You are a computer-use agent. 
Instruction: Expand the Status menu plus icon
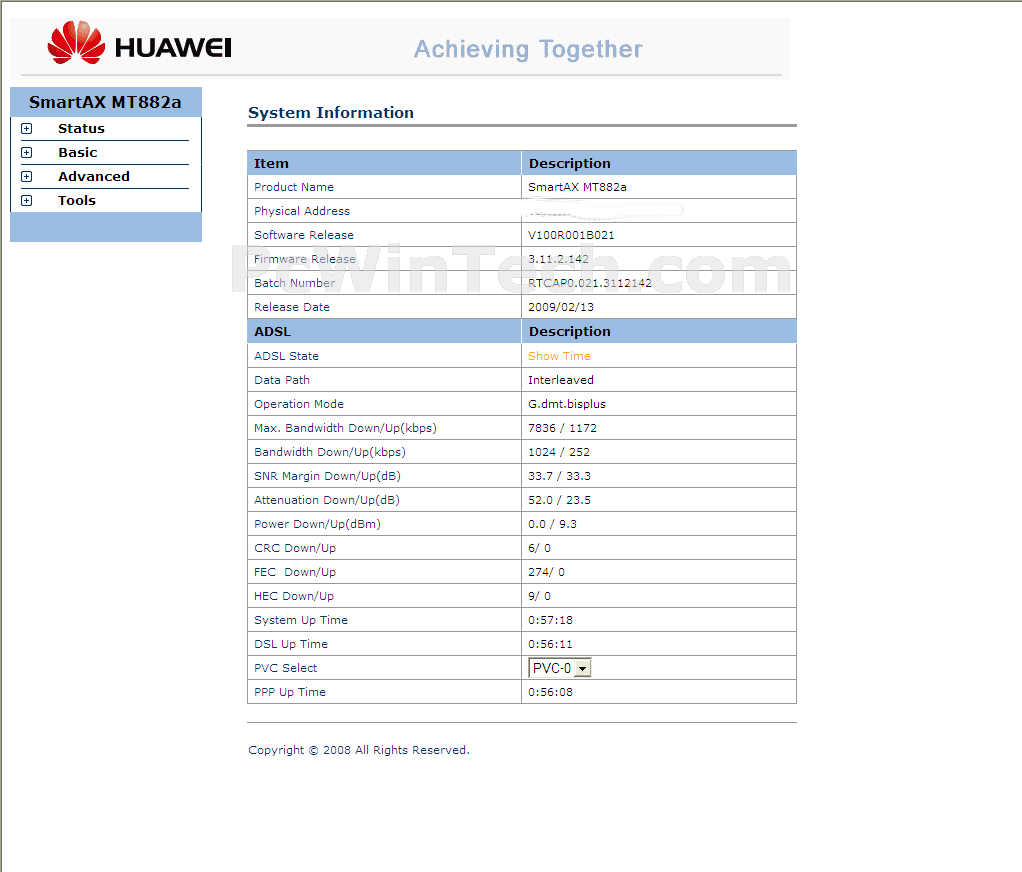pos(27,128)
